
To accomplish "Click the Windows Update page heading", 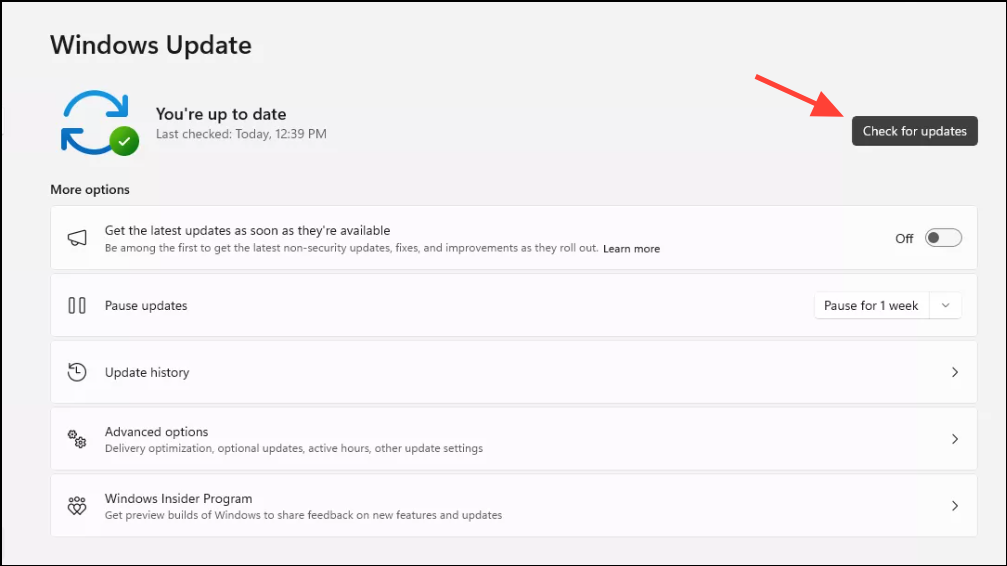I will point(151,45).
